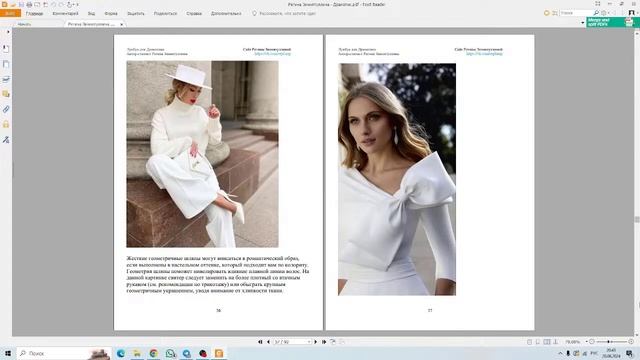Click the zoom slider handle

[609, 342]
